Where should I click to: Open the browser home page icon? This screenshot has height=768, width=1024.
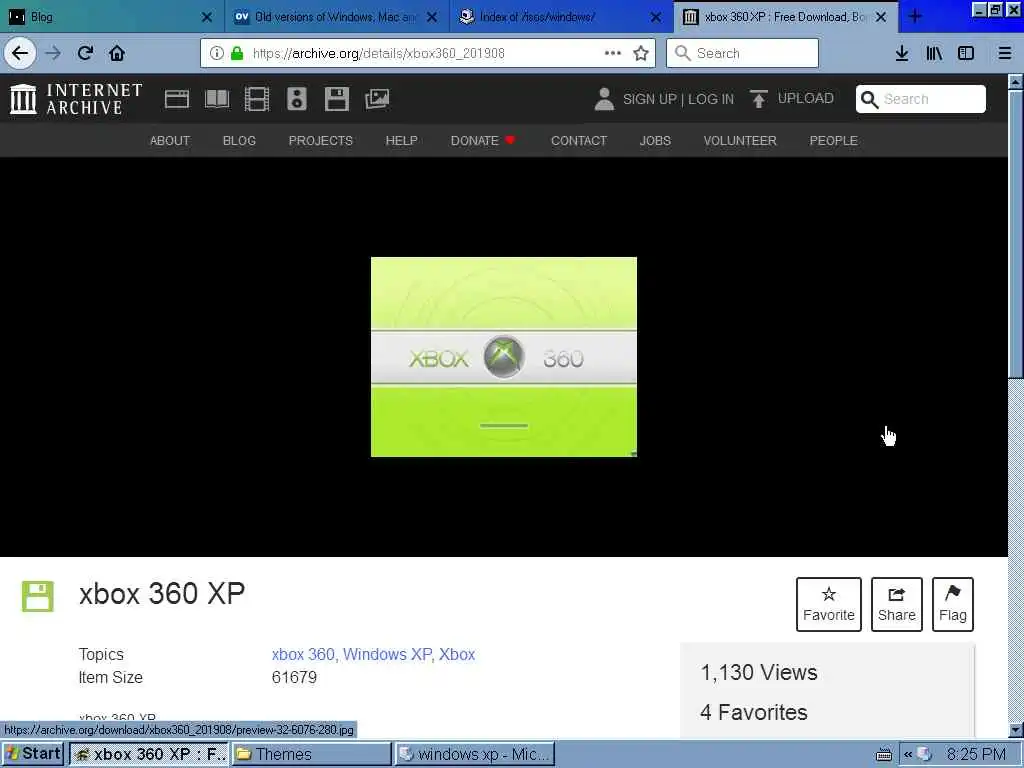[117, 53]
